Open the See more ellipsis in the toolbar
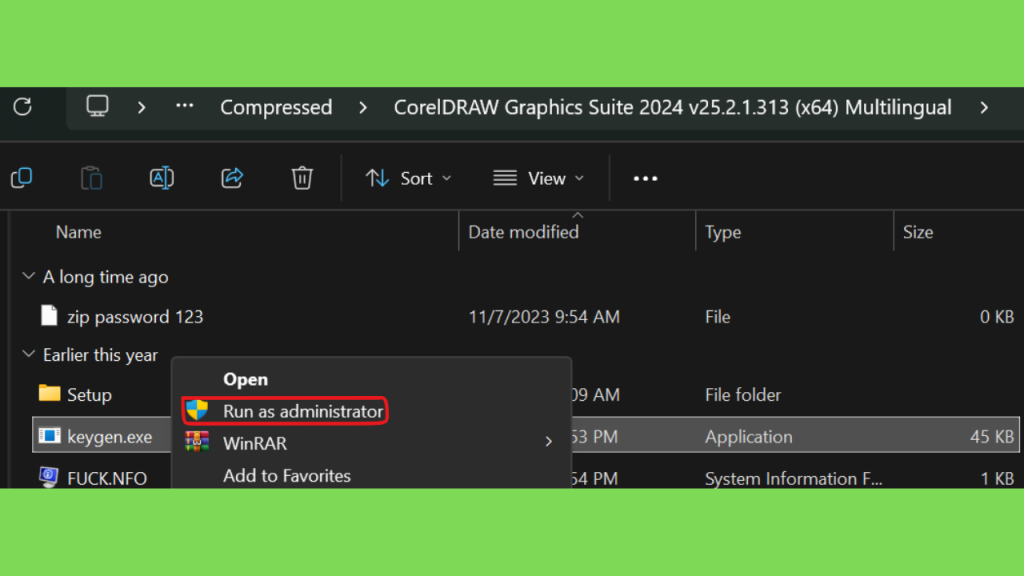1024x576 pixels. [646, 178]
